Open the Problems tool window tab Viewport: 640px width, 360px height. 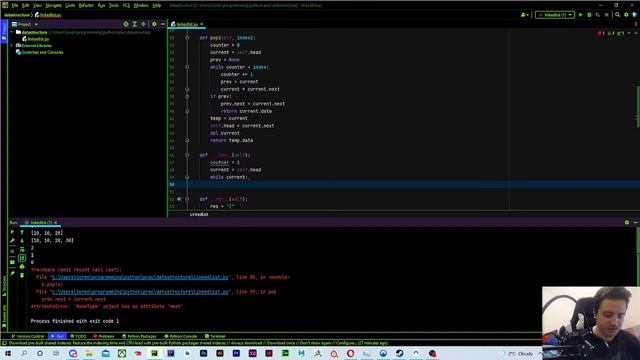coord(104,336)
